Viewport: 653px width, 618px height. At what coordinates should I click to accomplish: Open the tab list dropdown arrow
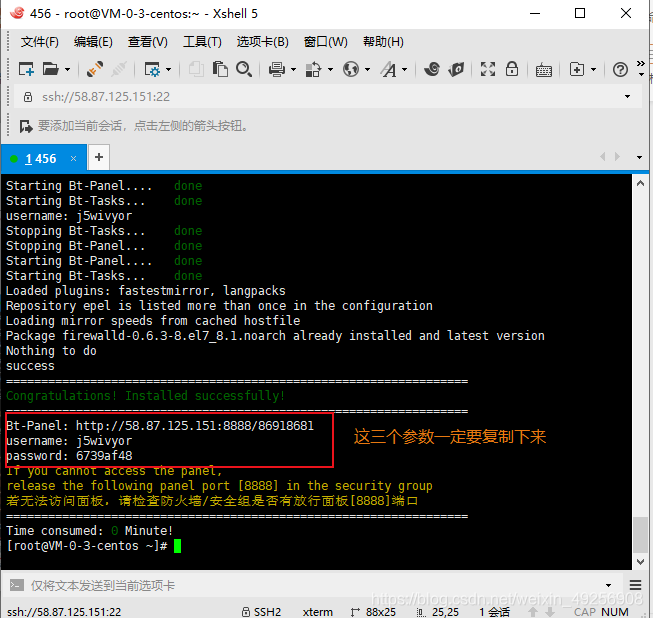(639, 157)
